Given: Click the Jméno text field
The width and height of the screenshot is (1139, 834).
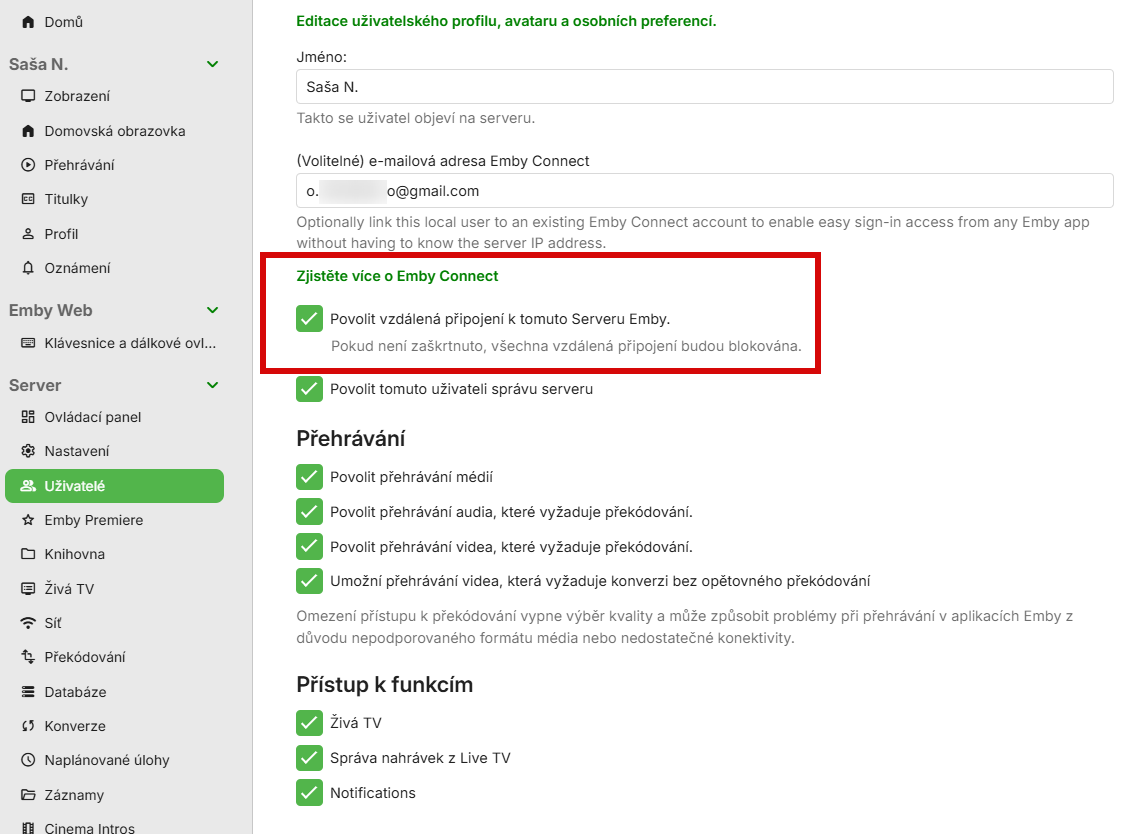Looking at the screenshot, I should point(705,87).
